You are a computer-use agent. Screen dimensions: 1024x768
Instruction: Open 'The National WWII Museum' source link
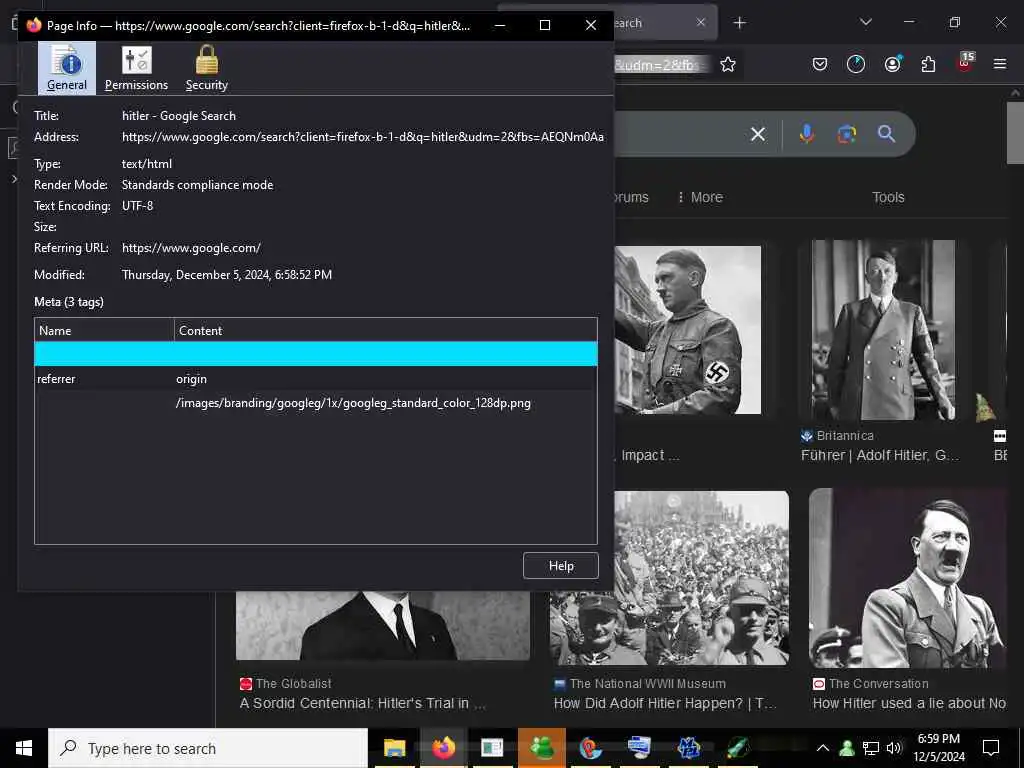(x=640, y=684)
